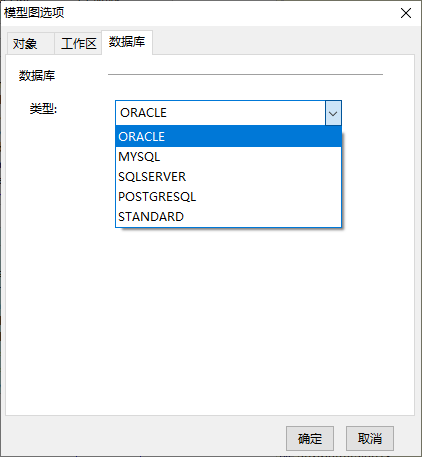422x457 pixels.
Task: Collapse the 类型 dropdown via its arrow
Action: [x=333, y=113]
